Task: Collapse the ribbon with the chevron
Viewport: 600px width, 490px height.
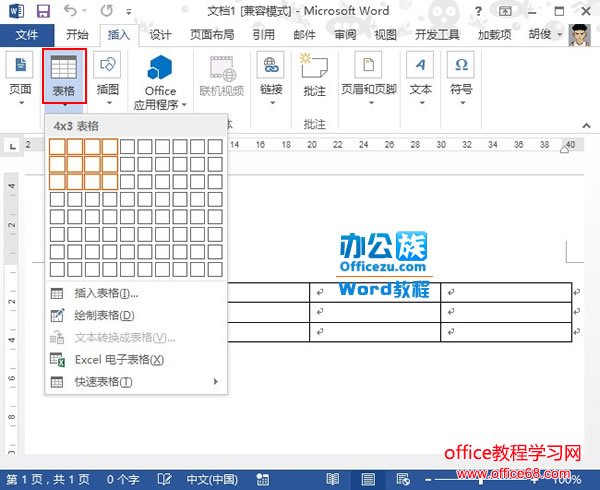Action: (x=586, y=125)
